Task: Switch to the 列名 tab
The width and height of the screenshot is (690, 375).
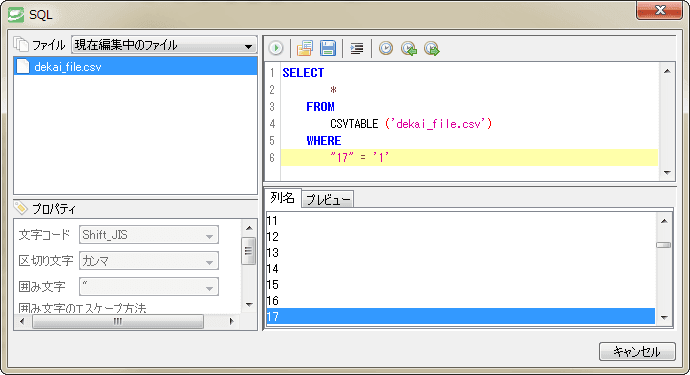Action: coord(282,198)
